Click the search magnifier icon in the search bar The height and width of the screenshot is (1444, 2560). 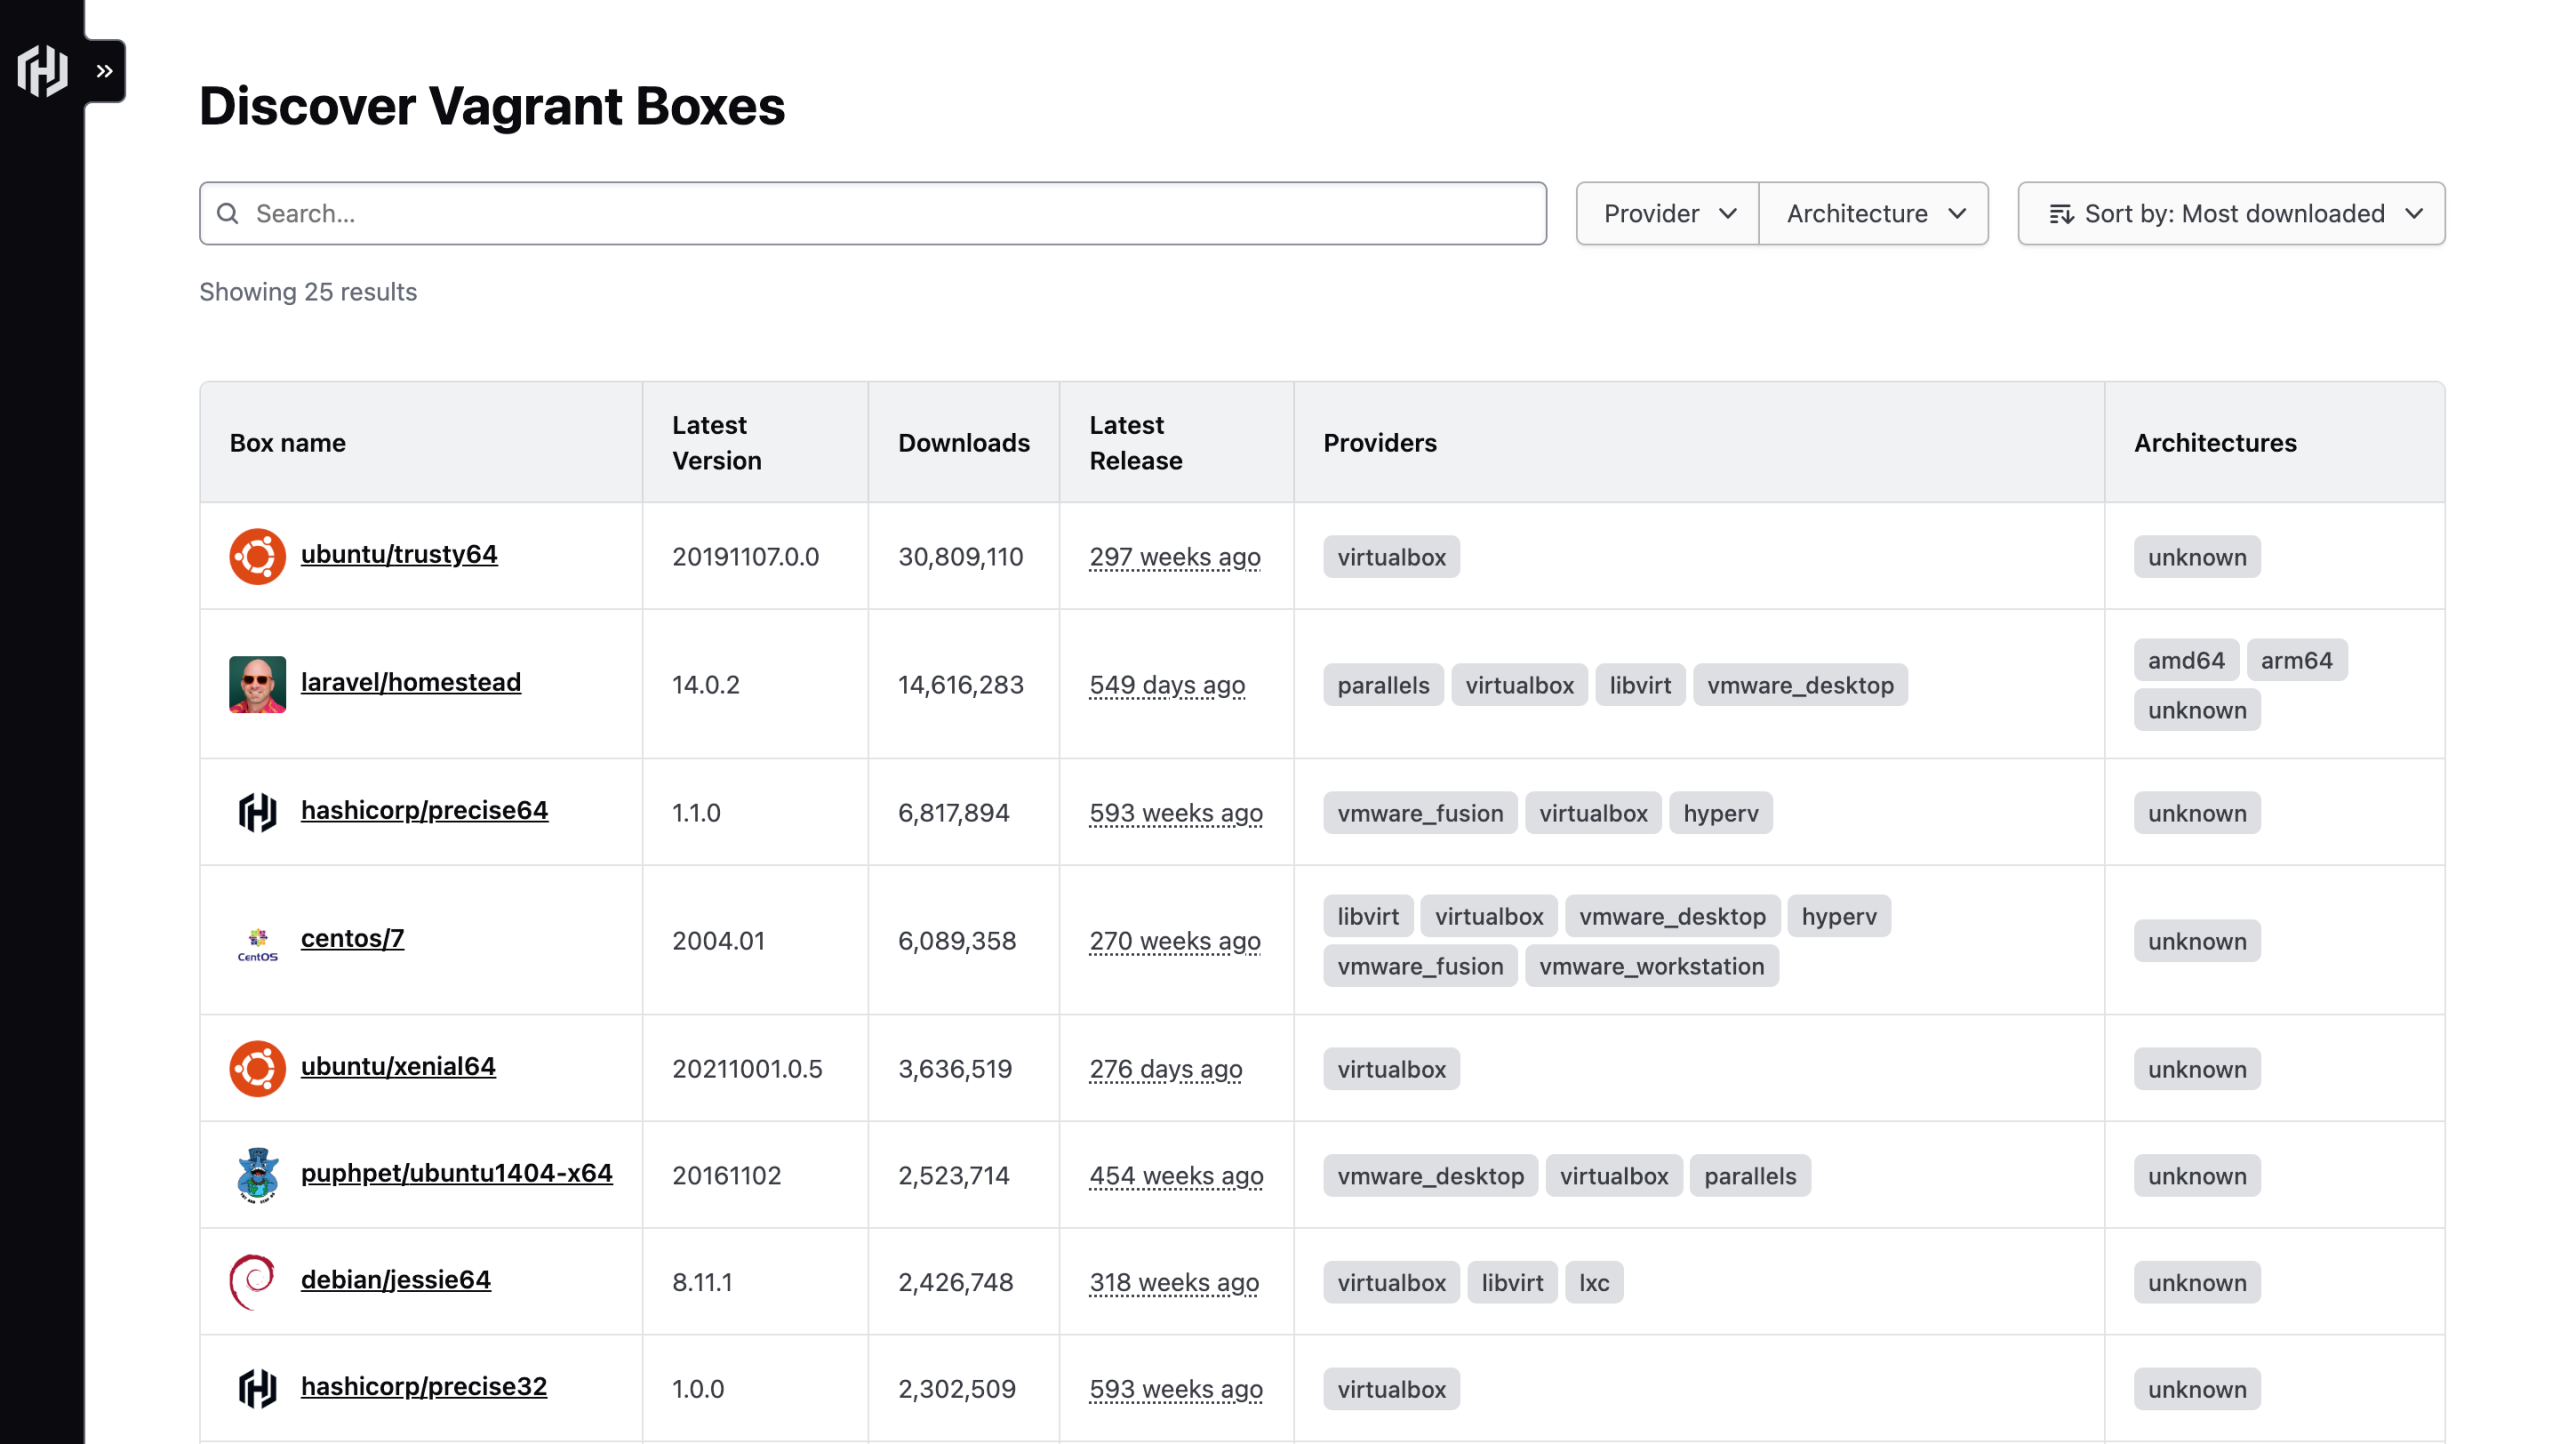pyautogui.click(x=227, y=213)
